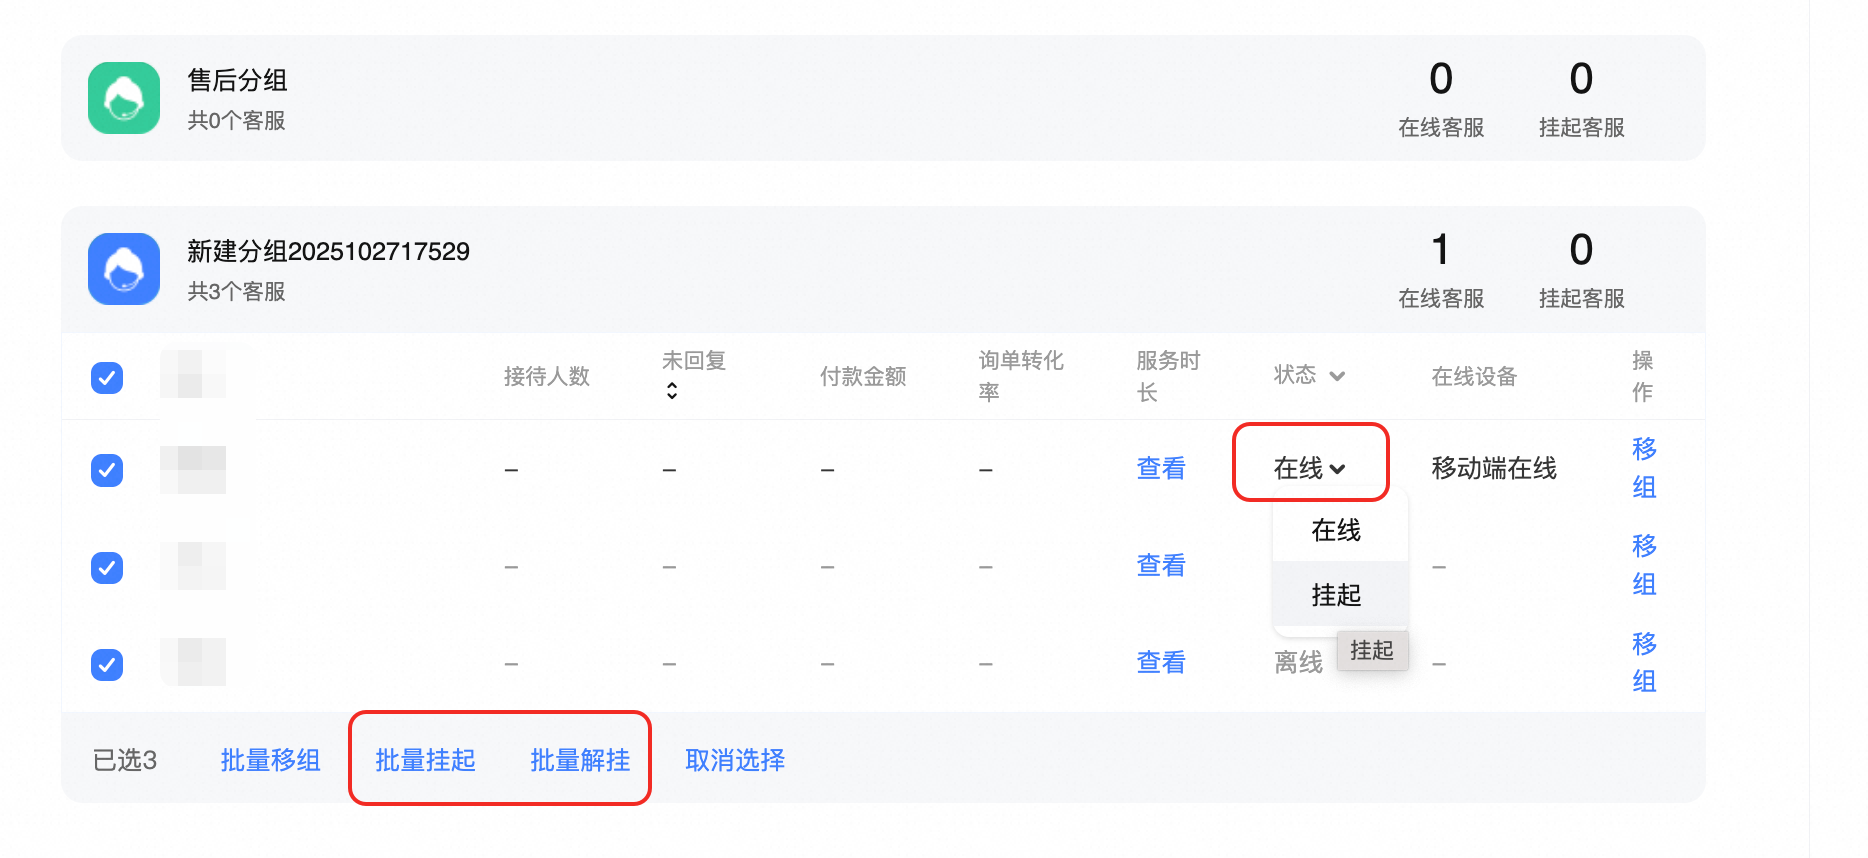This screenshot has height=858, width=1868.
Task: Click the 询单转化率 column header
Action: (x=1021, y=376)
